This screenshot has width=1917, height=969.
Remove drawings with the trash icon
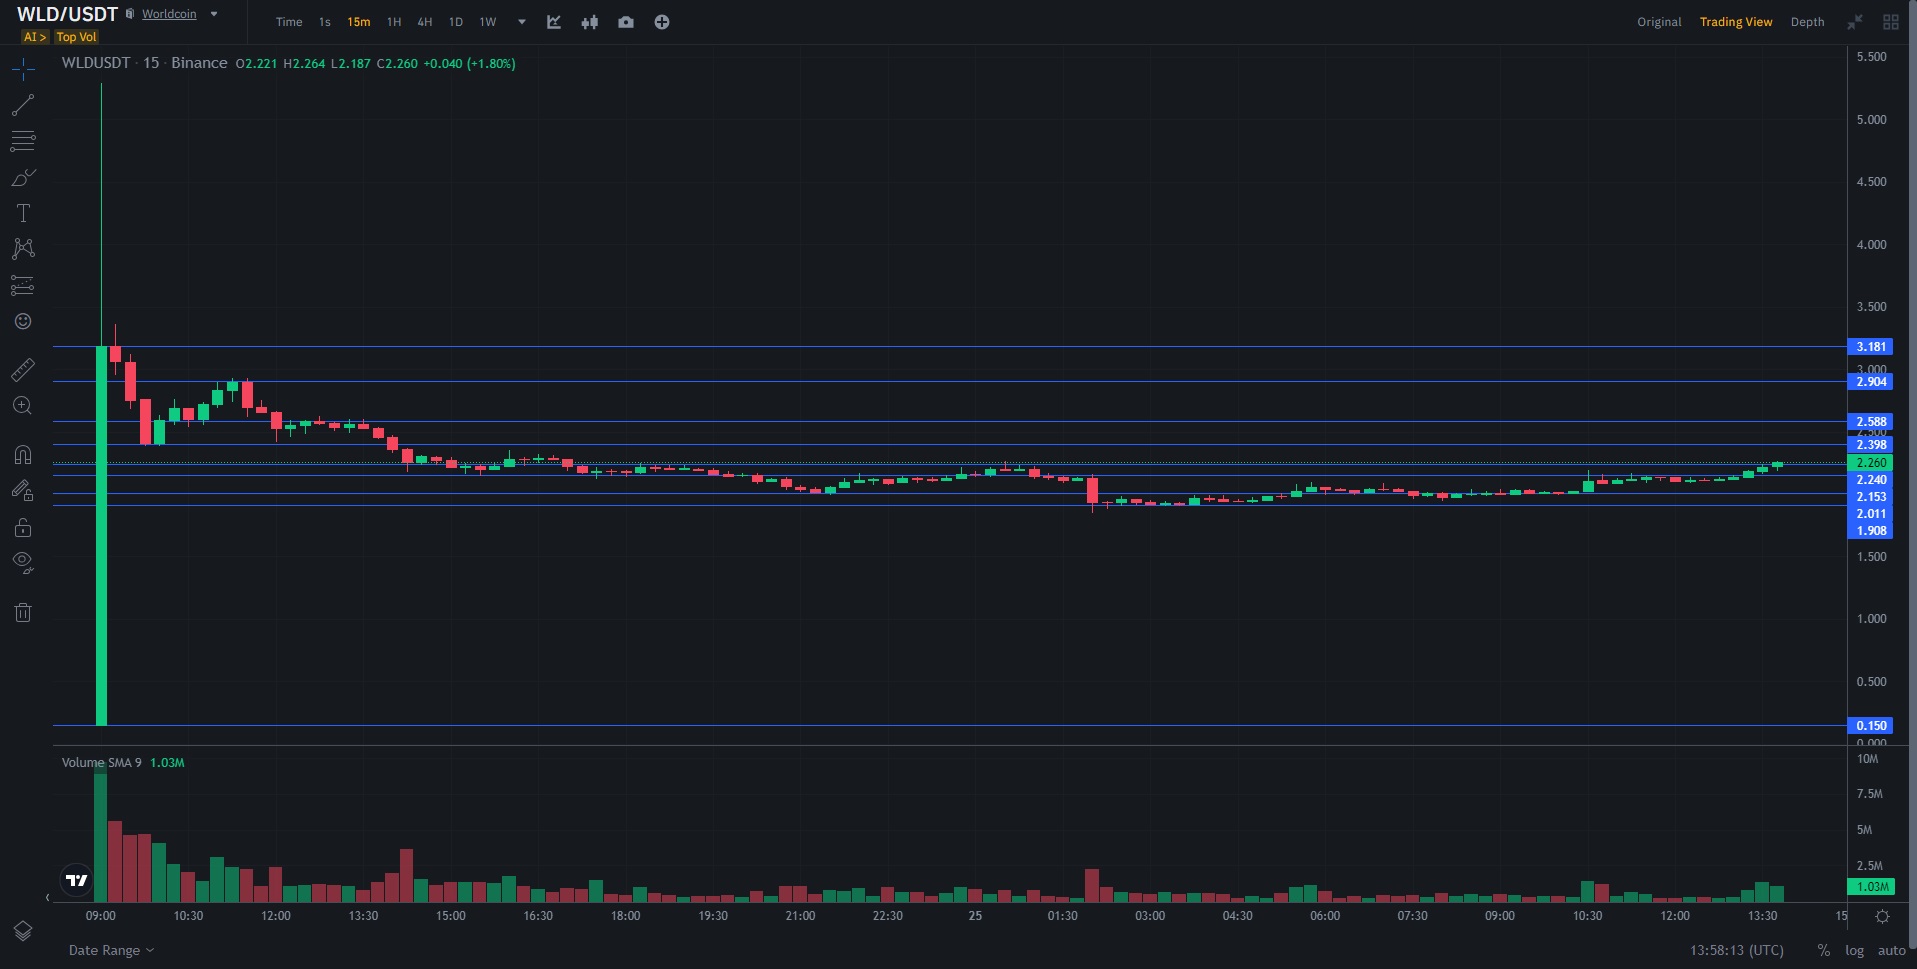click(x=23, y=612)
